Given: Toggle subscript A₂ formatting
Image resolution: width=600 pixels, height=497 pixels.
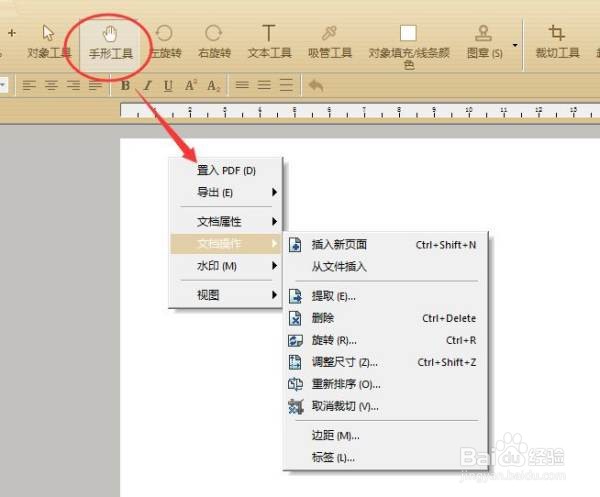Looking at the screenshot, I should [x=214, y=86].
